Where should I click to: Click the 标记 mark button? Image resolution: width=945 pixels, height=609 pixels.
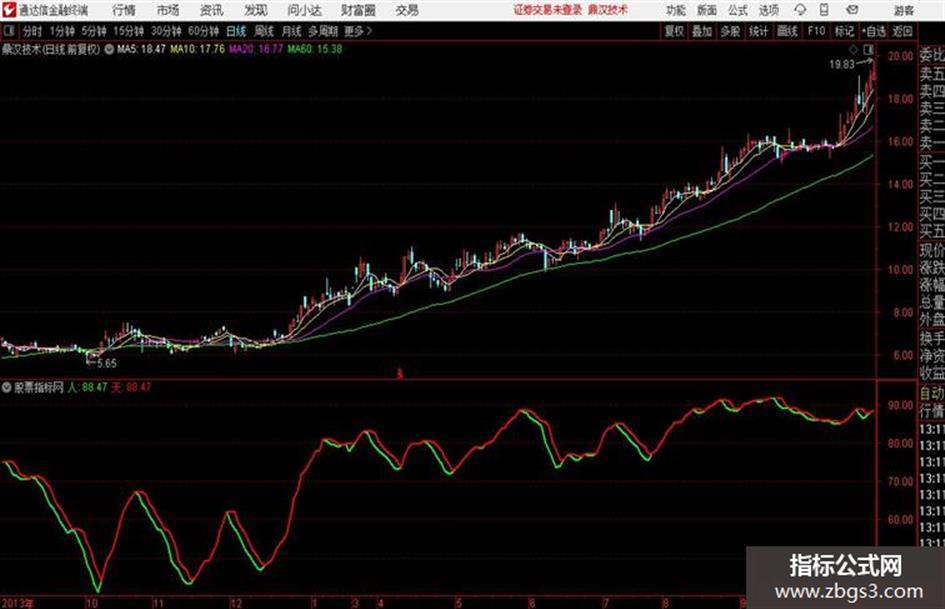point(844,31)
